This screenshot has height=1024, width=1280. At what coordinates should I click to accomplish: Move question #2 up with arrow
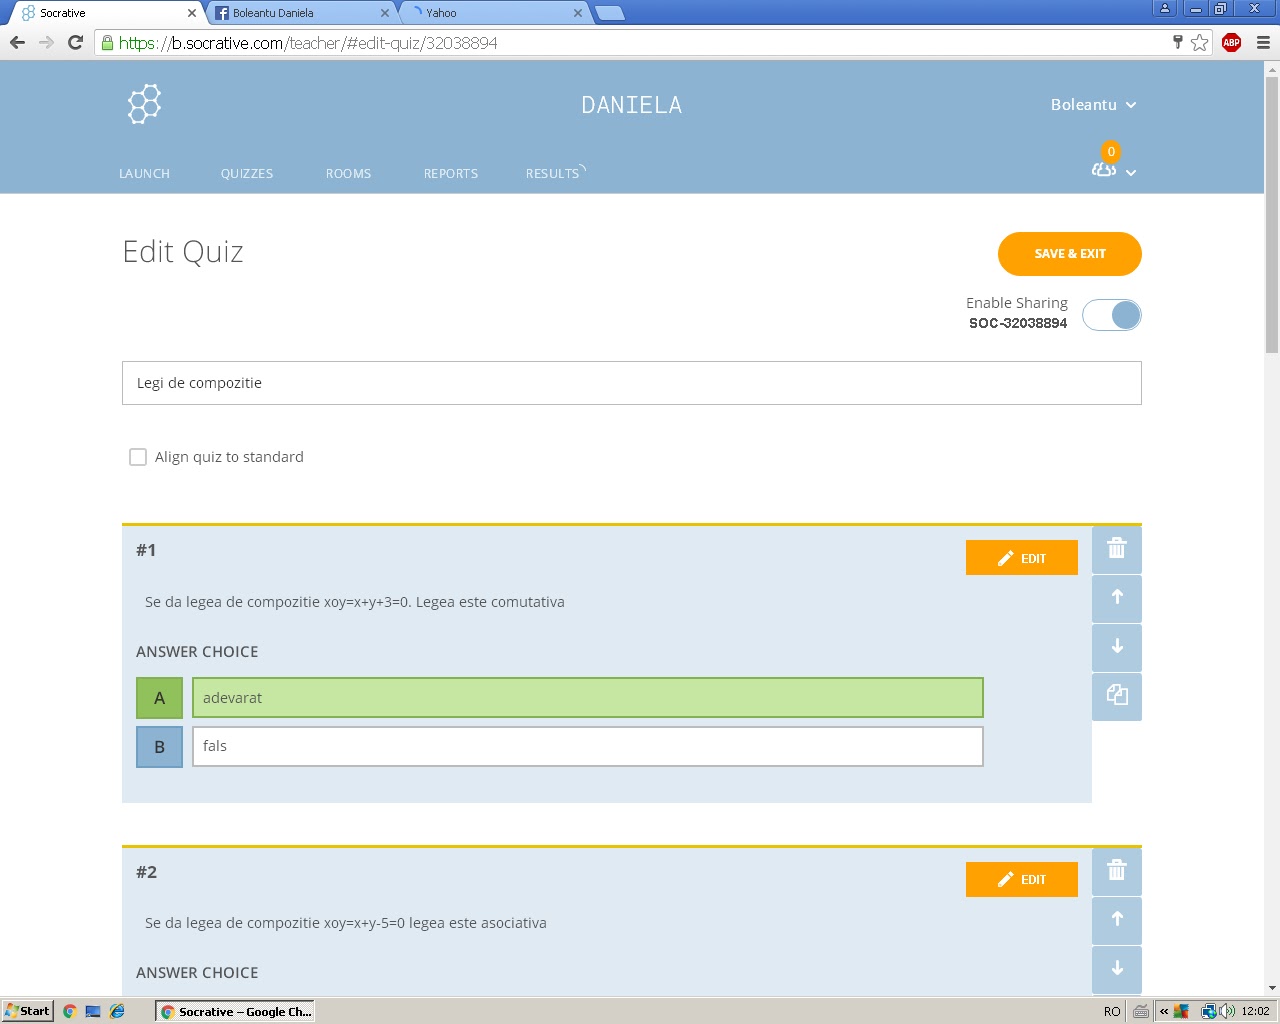pyautogui.click(x=1117, y=920)
